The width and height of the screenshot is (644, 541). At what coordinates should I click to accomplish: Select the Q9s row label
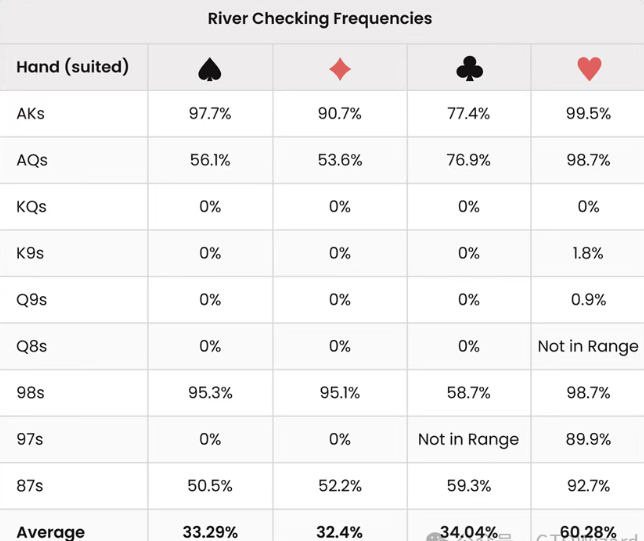click(x=32, y=300)
